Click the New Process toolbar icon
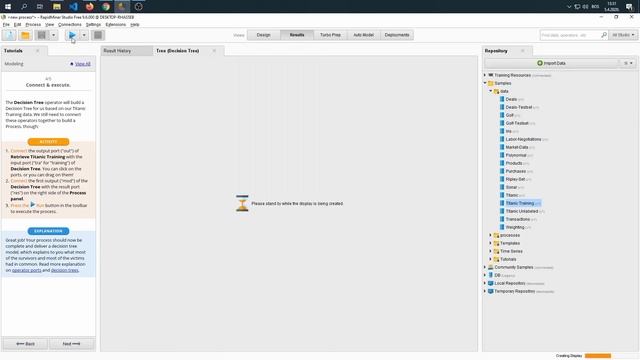The height and width of the screenshot is (360, 640). click(x=9, y=35)
